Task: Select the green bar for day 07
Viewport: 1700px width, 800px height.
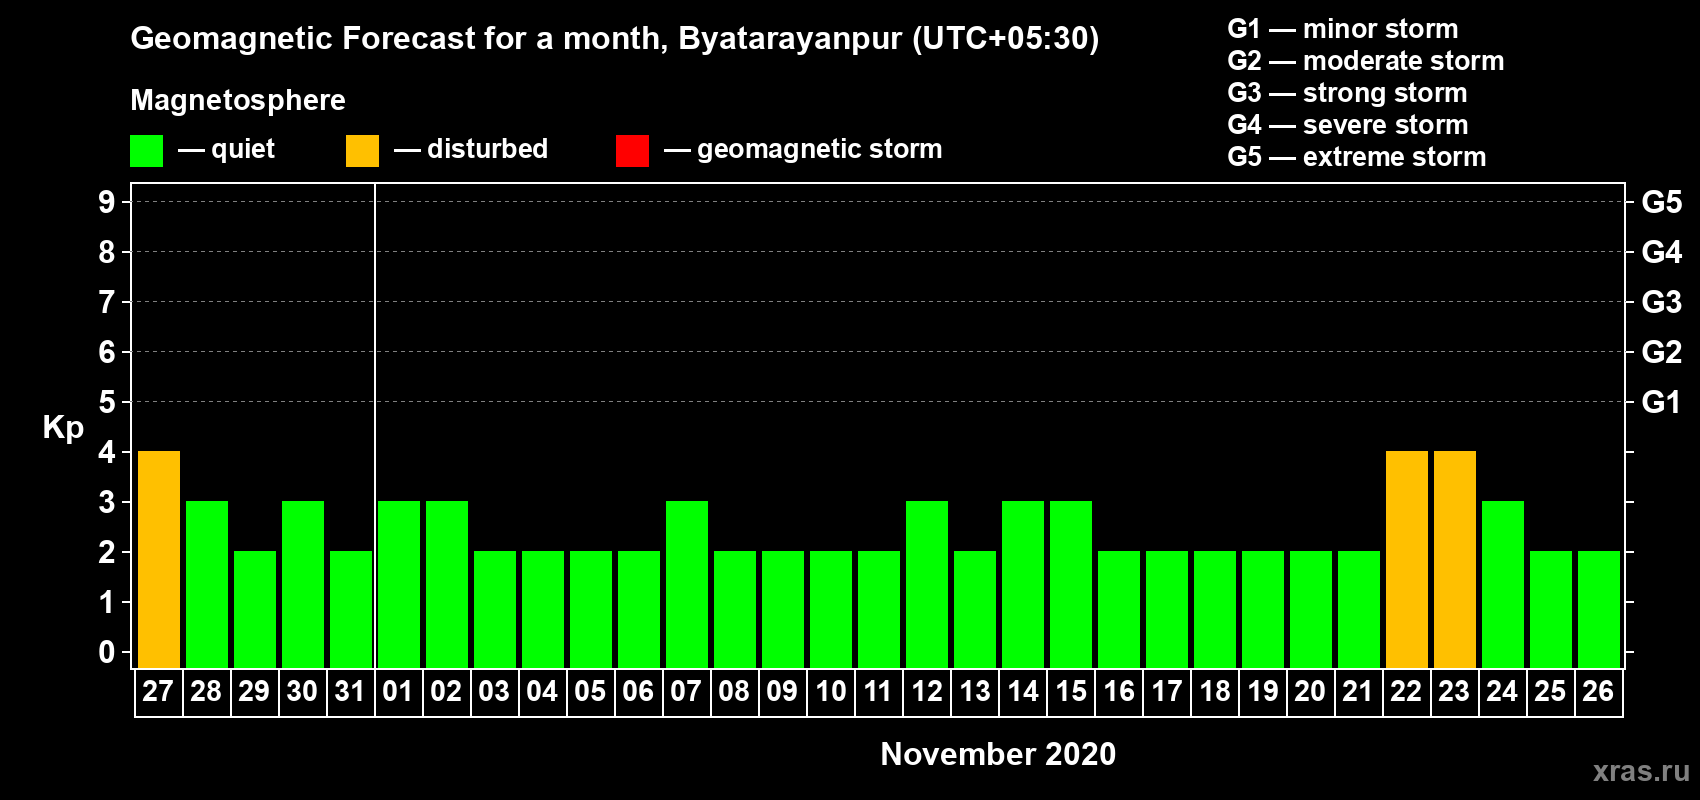Action: [x=687, y=584]
